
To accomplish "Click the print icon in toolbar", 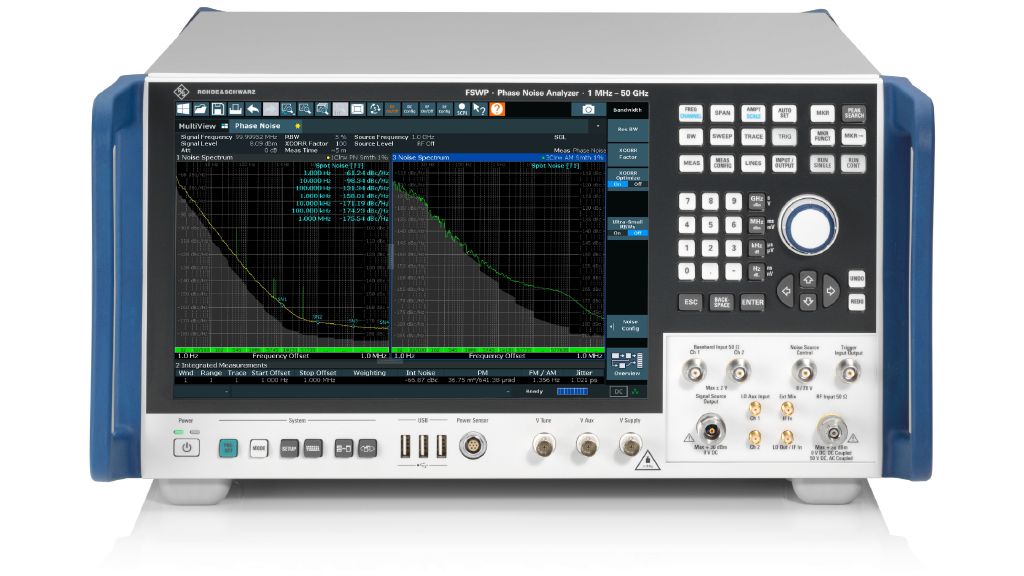I will 236,108.
